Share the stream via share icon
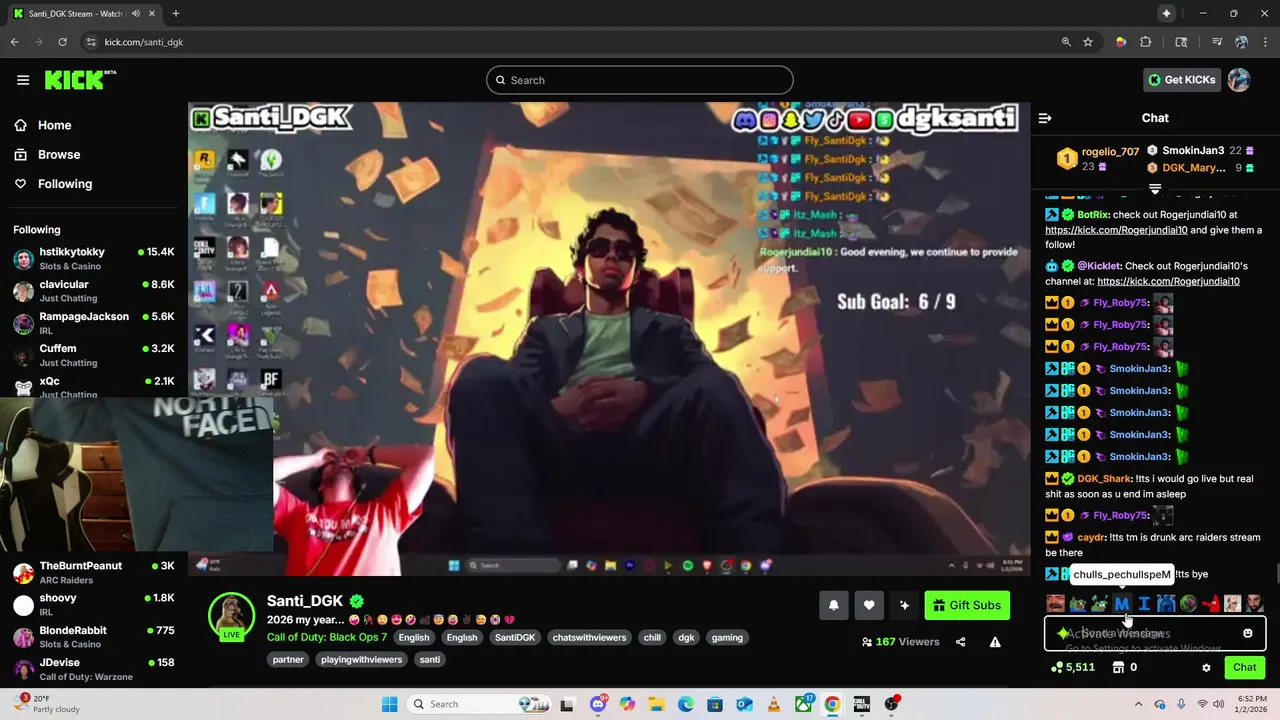This screenshot has width=1280, height=720. tap(960, 642)
